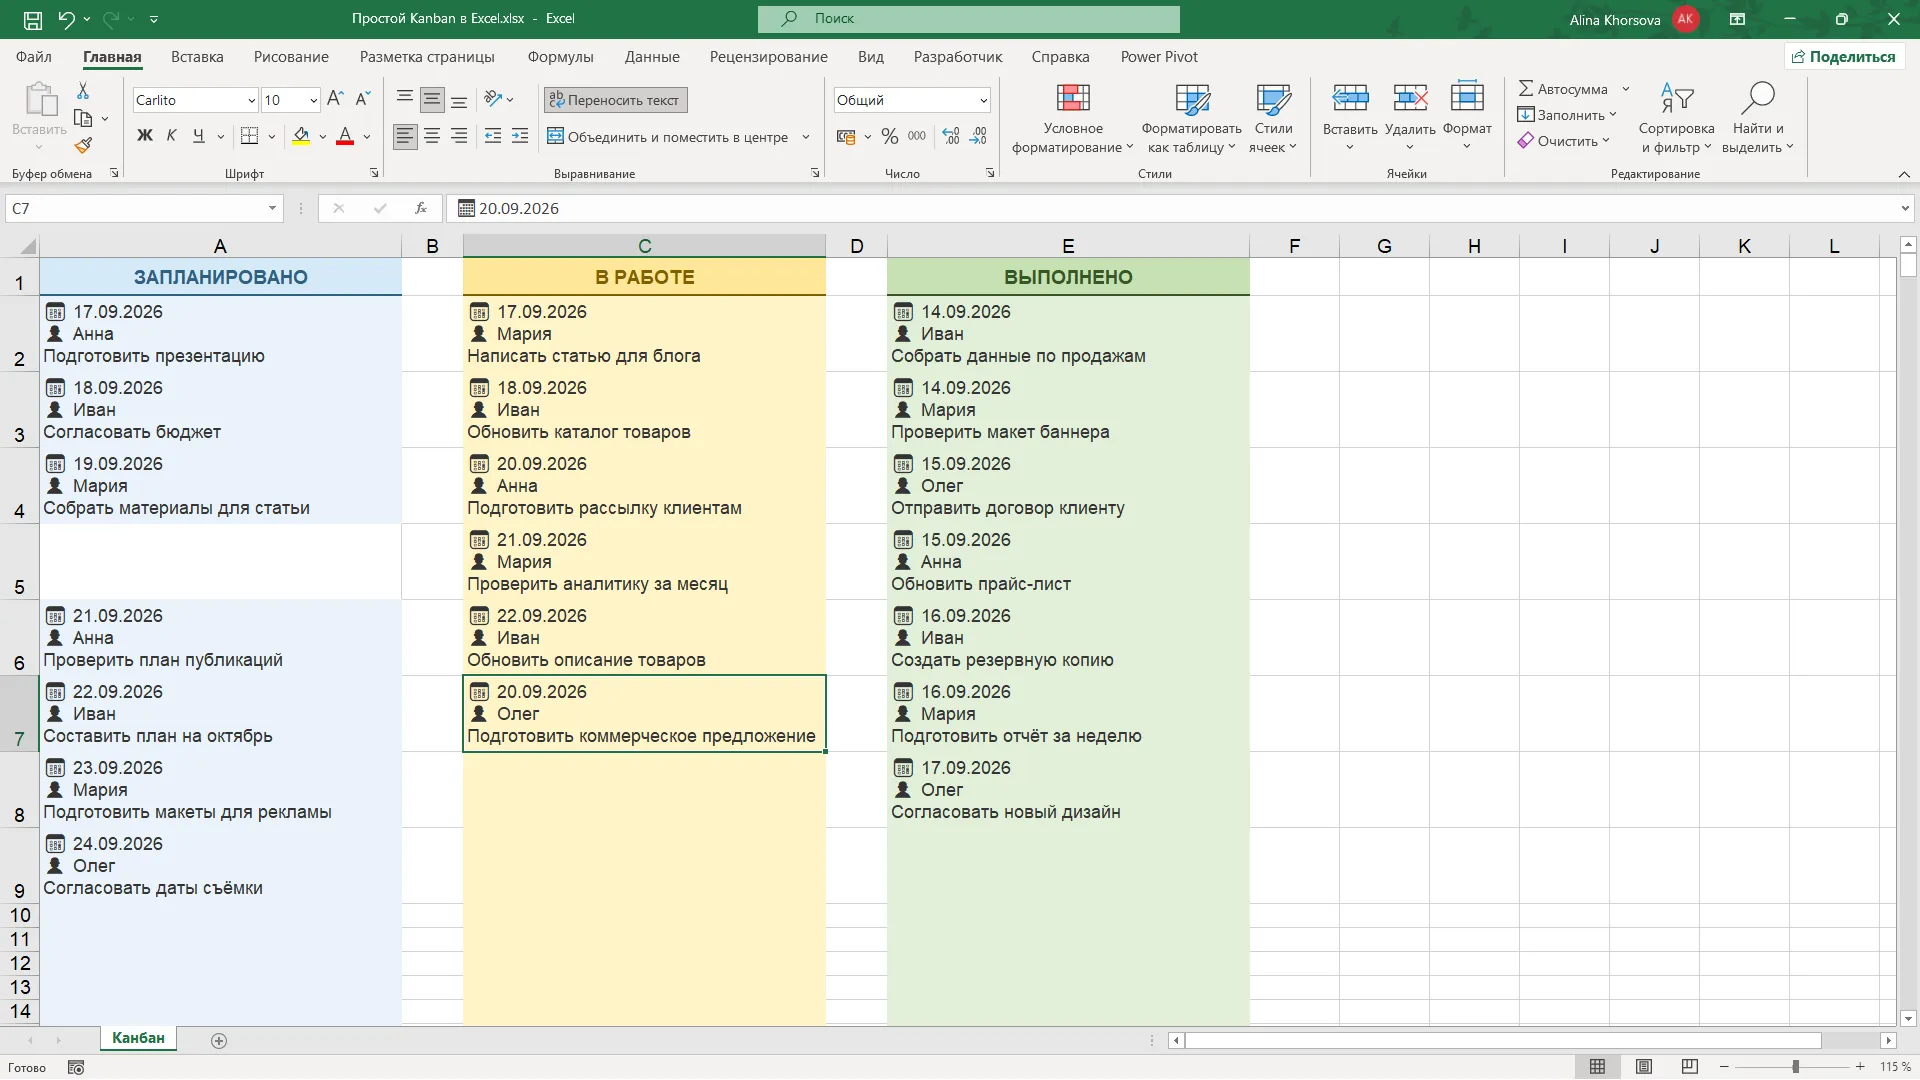This screenshot has height=1080, width=1920.
Task: Click the Insert function fx icon
Action: tap(421, 208)
